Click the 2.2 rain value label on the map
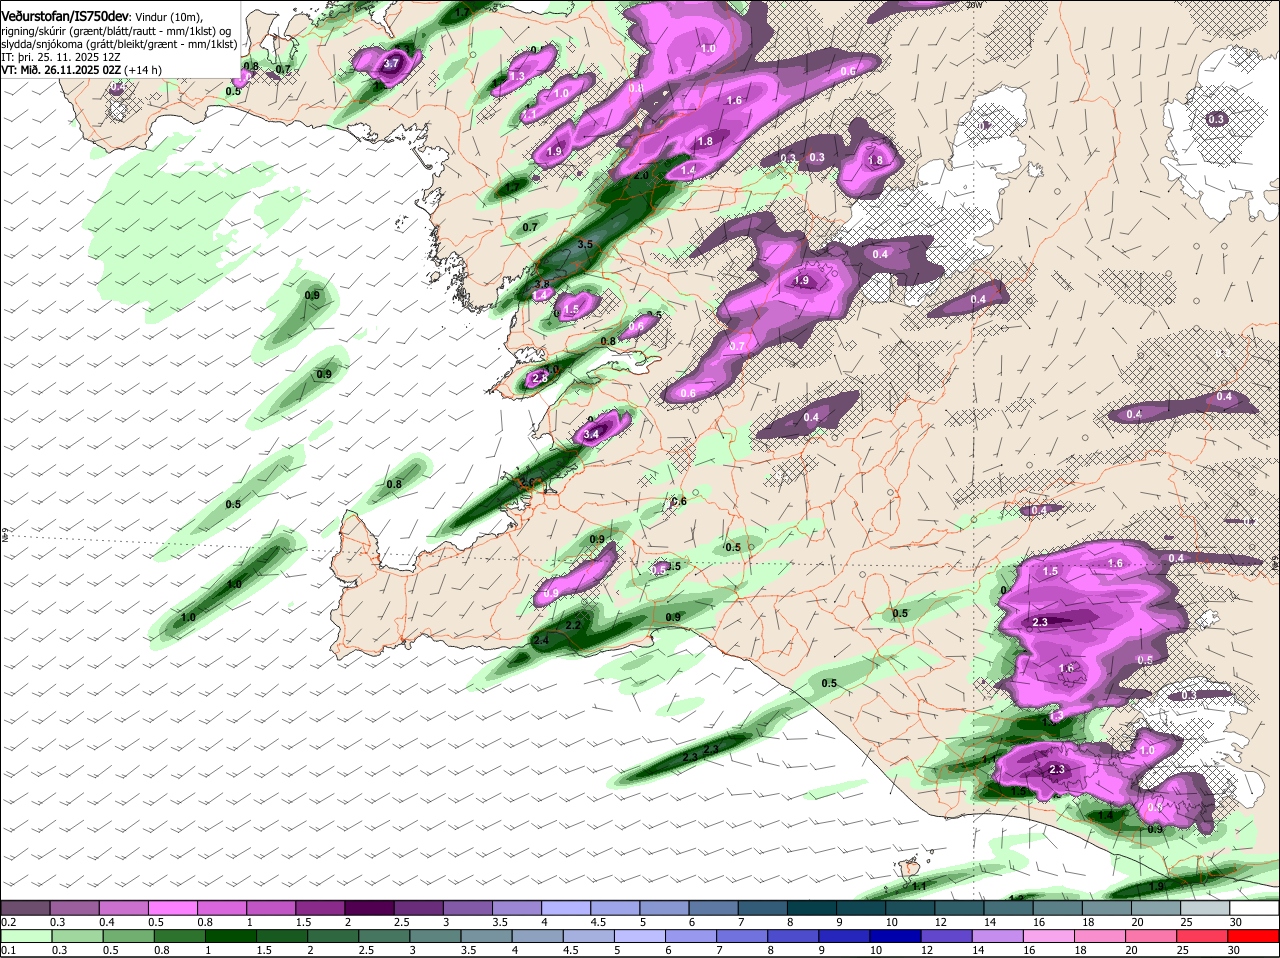Screen dimensions: 1280x958 pos(574,625)
